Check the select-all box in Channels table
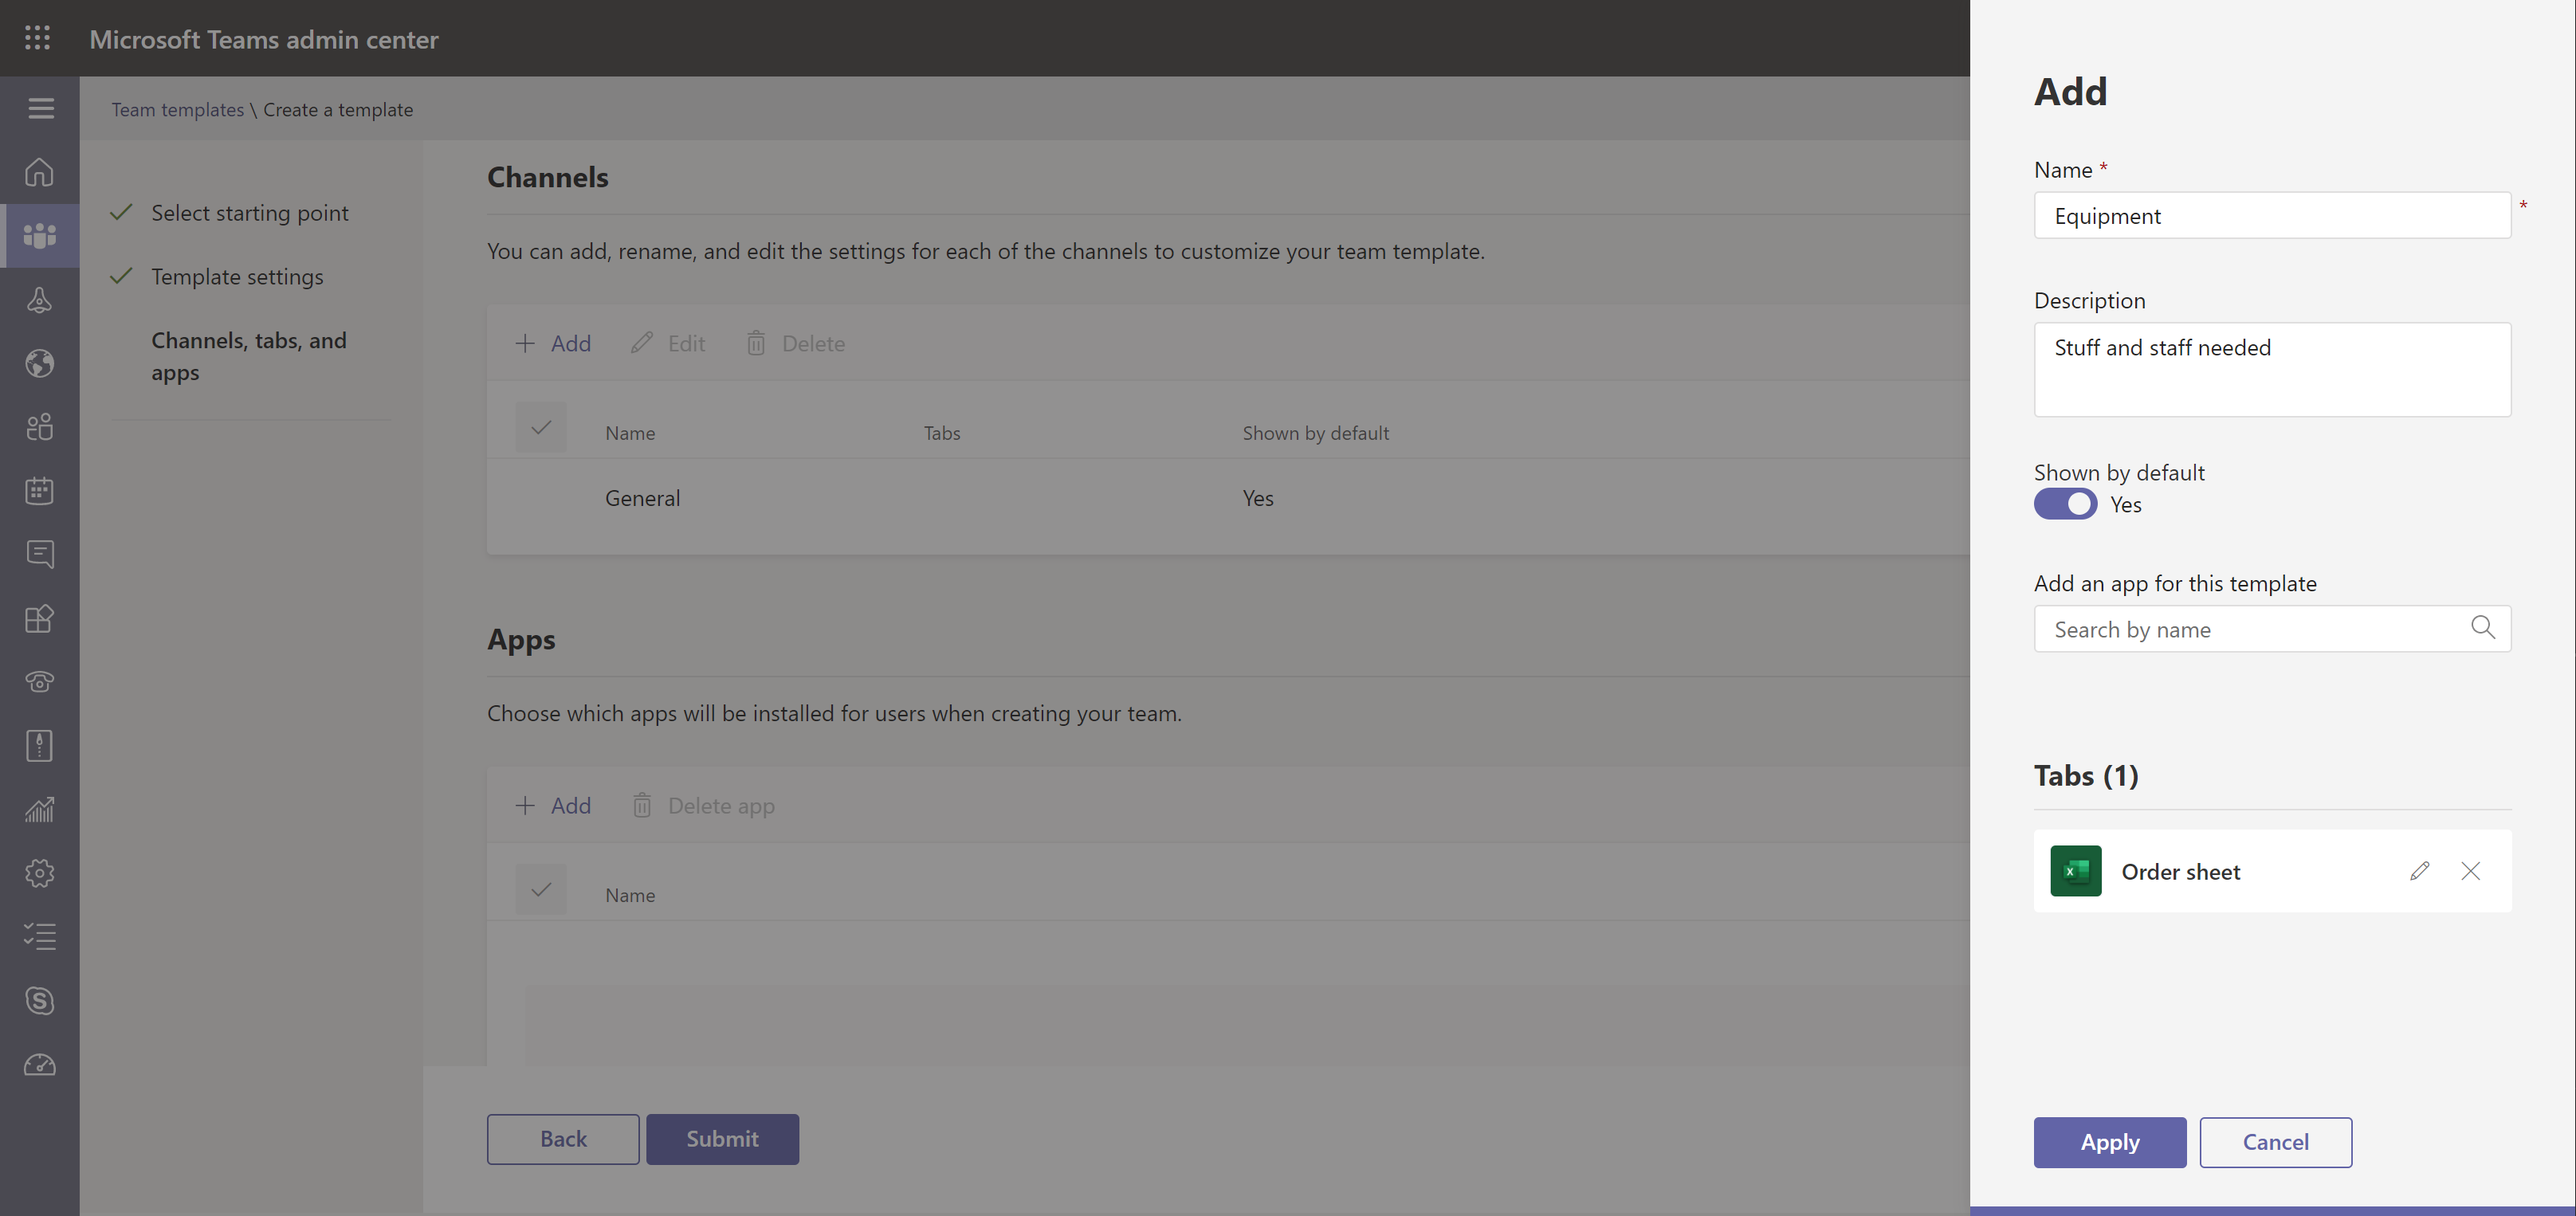 [541, 428]
